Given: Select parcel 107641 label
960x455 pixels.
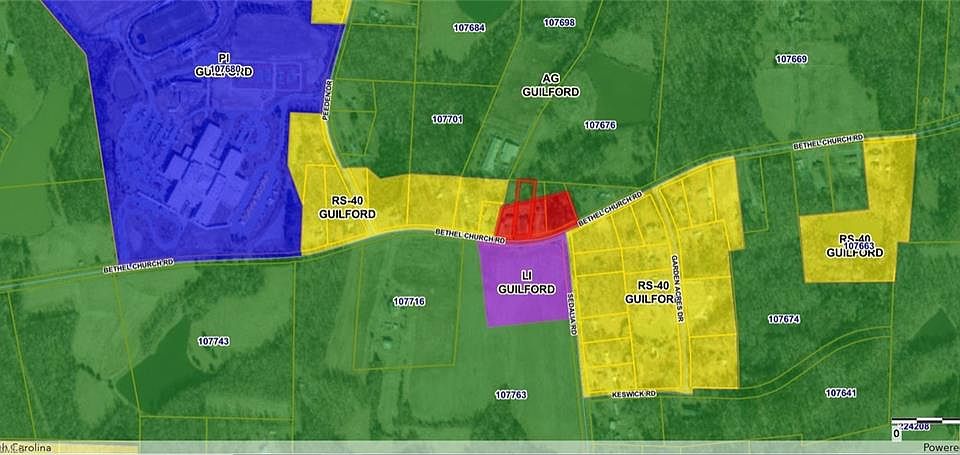Looking at the screenshot, I should (840, 393).
